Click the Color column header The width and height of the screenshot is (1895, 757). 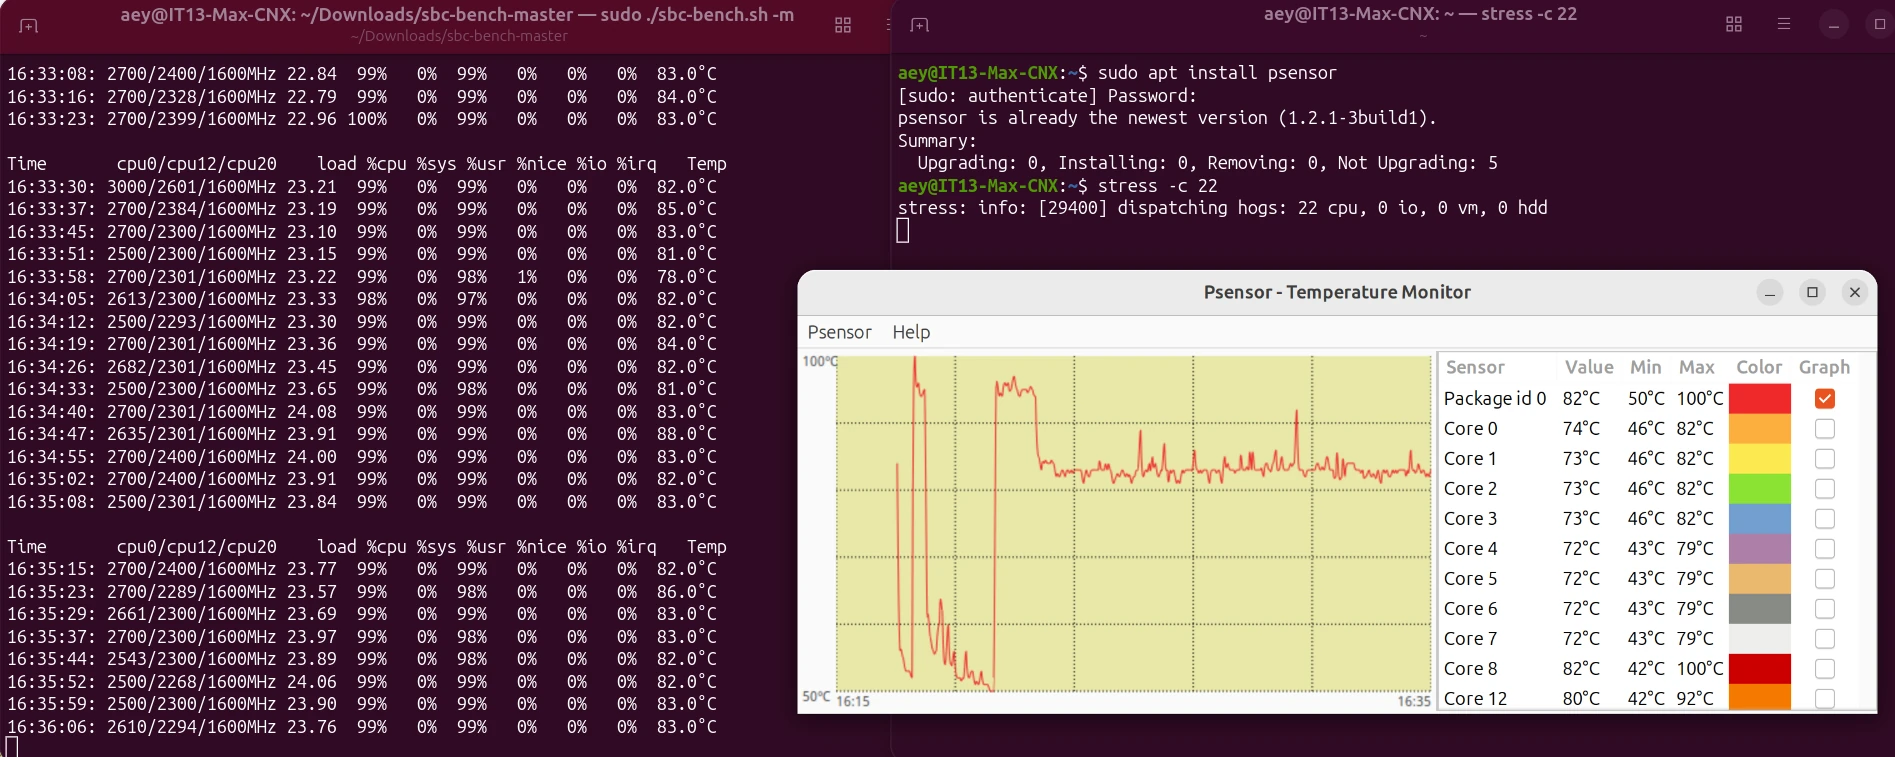coord(1759,367)
